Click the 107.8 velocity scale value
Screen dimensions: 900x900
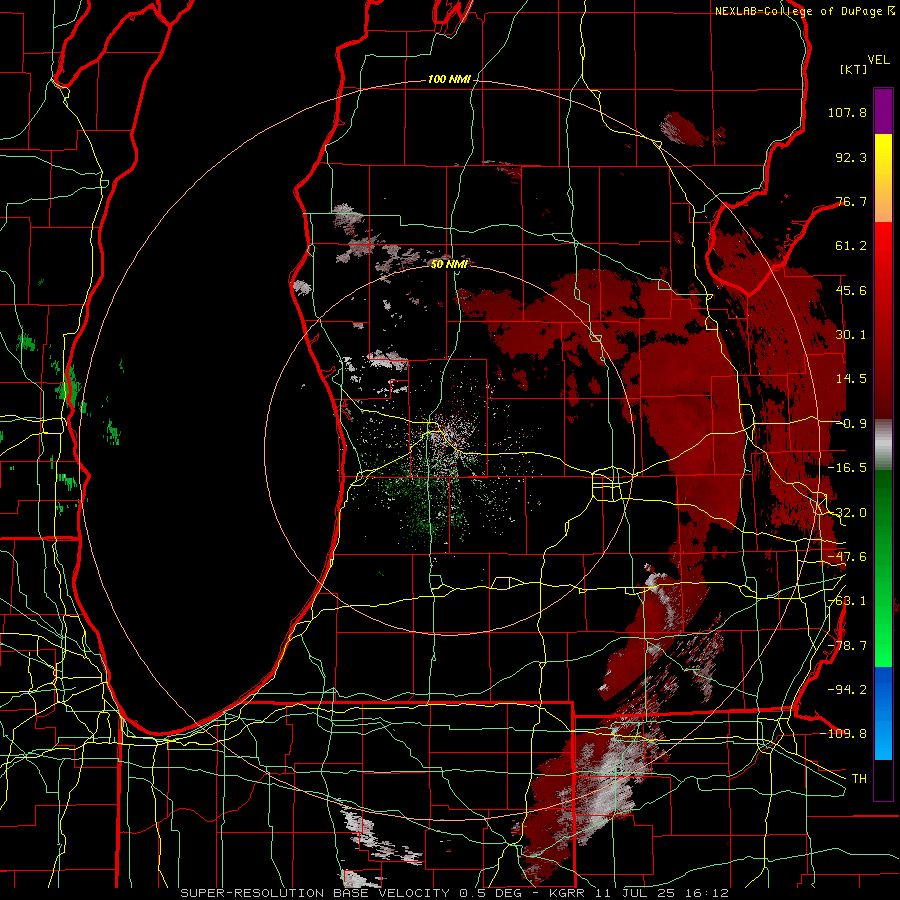847,112
